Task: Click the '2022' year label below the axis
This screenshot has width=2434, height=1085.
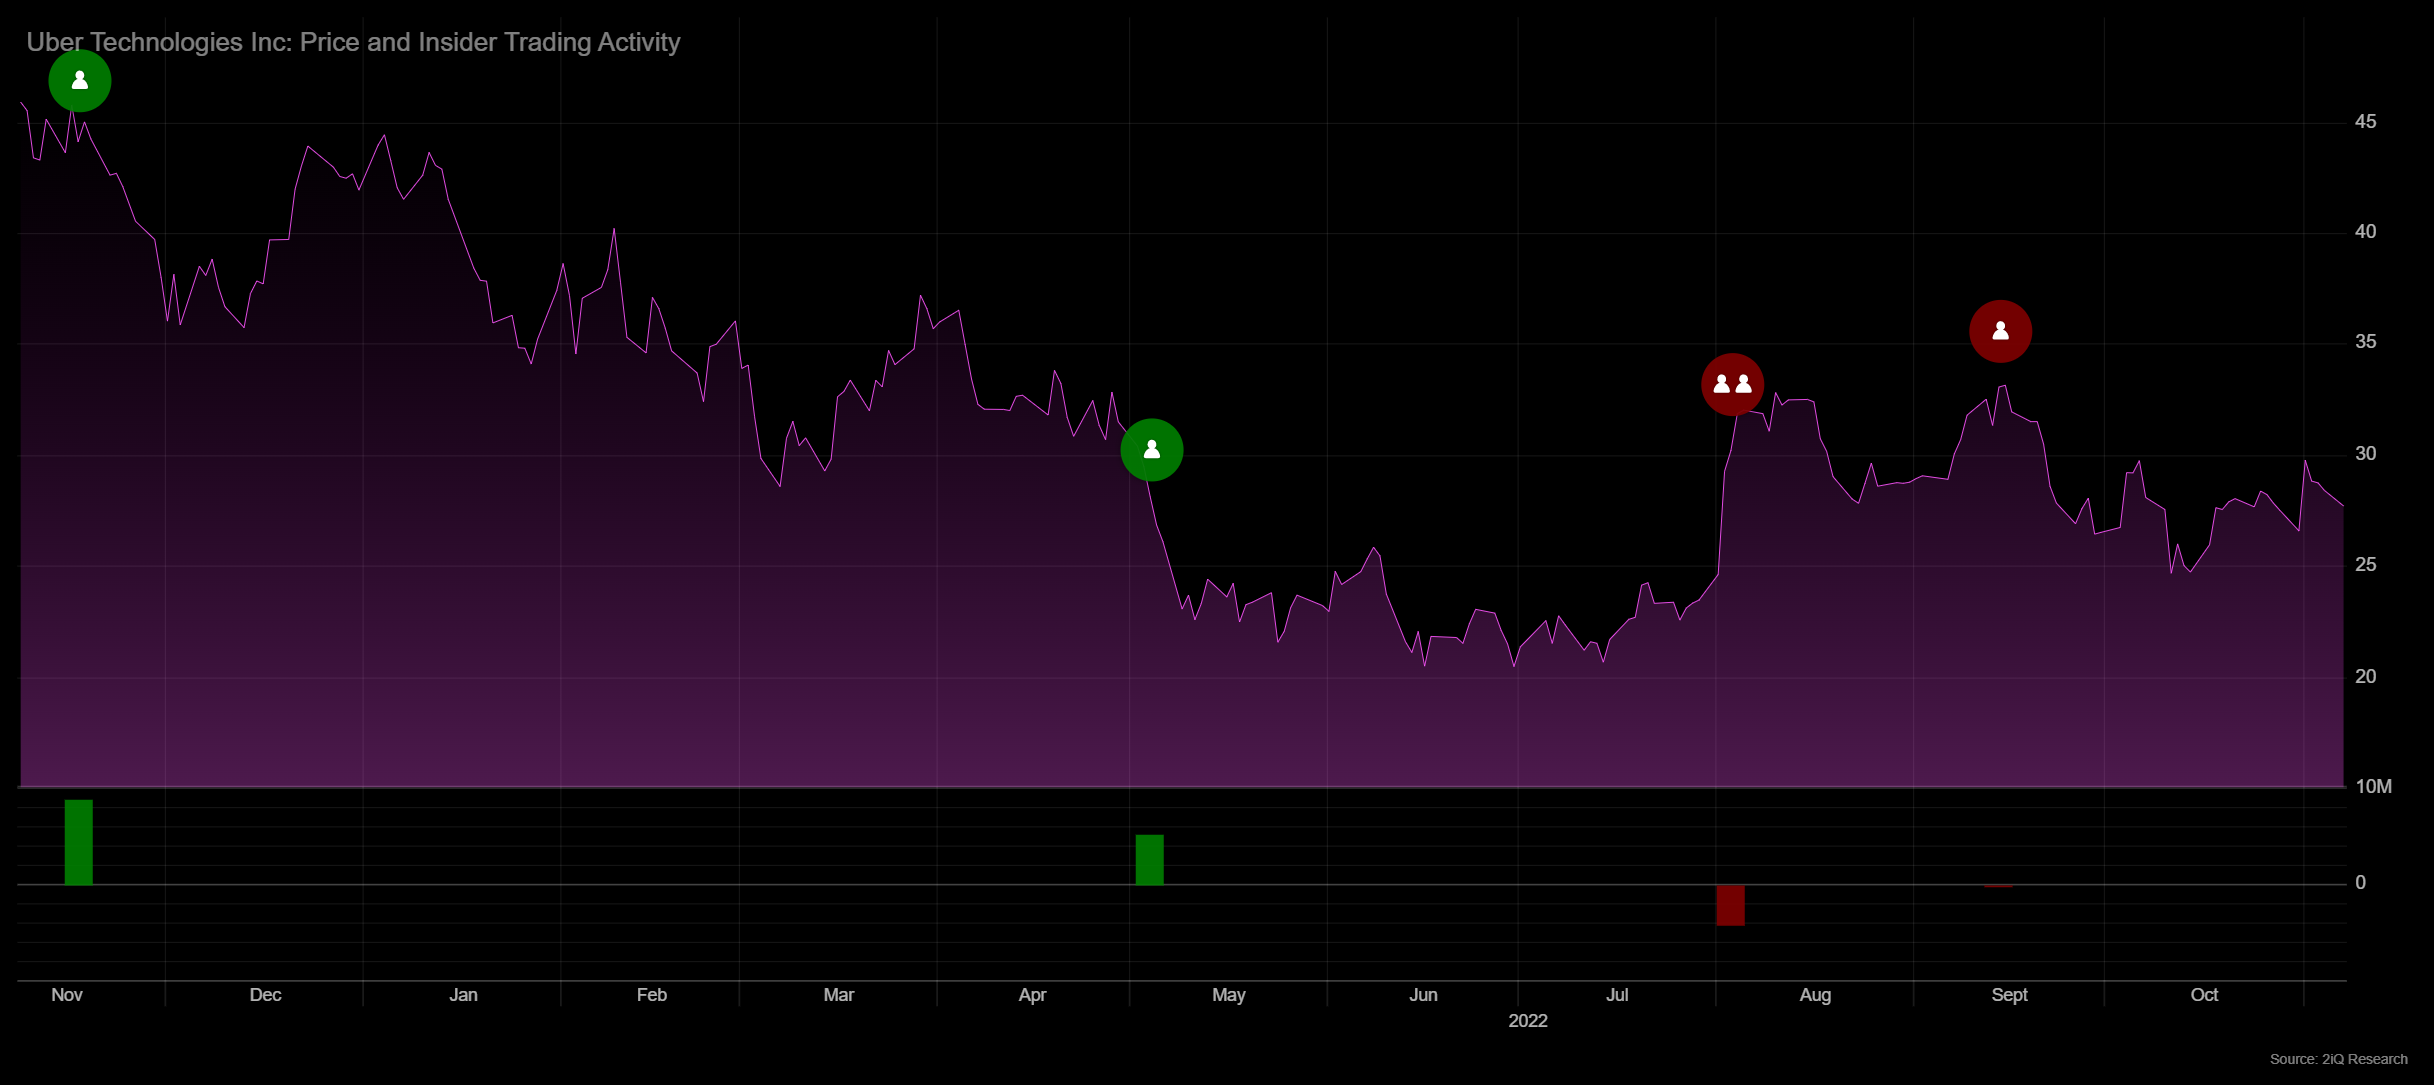Action: (x=1527, y=1021)
